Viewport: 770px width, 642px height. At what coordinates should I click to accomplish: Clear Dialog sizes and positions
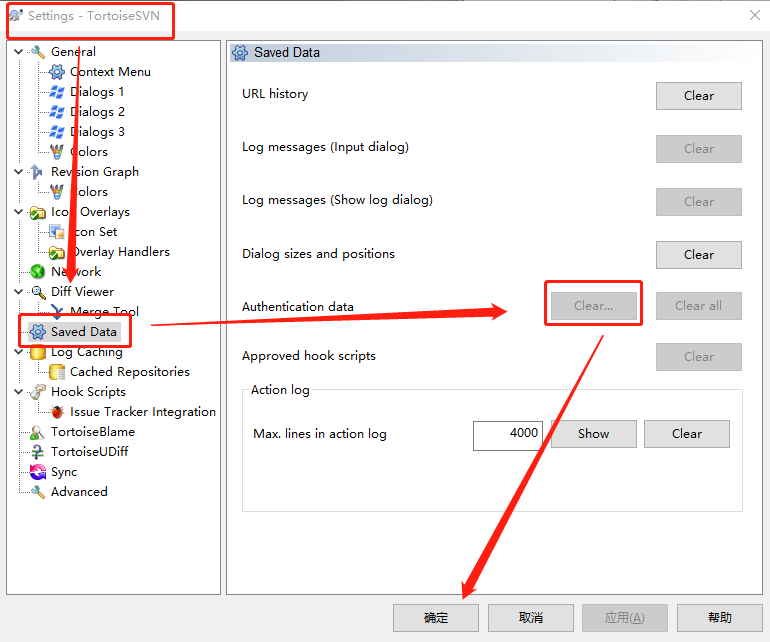tap(698, 255)
